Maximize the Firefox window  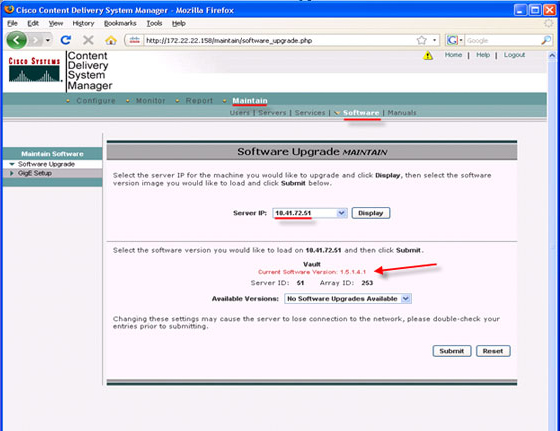[535, 10]
